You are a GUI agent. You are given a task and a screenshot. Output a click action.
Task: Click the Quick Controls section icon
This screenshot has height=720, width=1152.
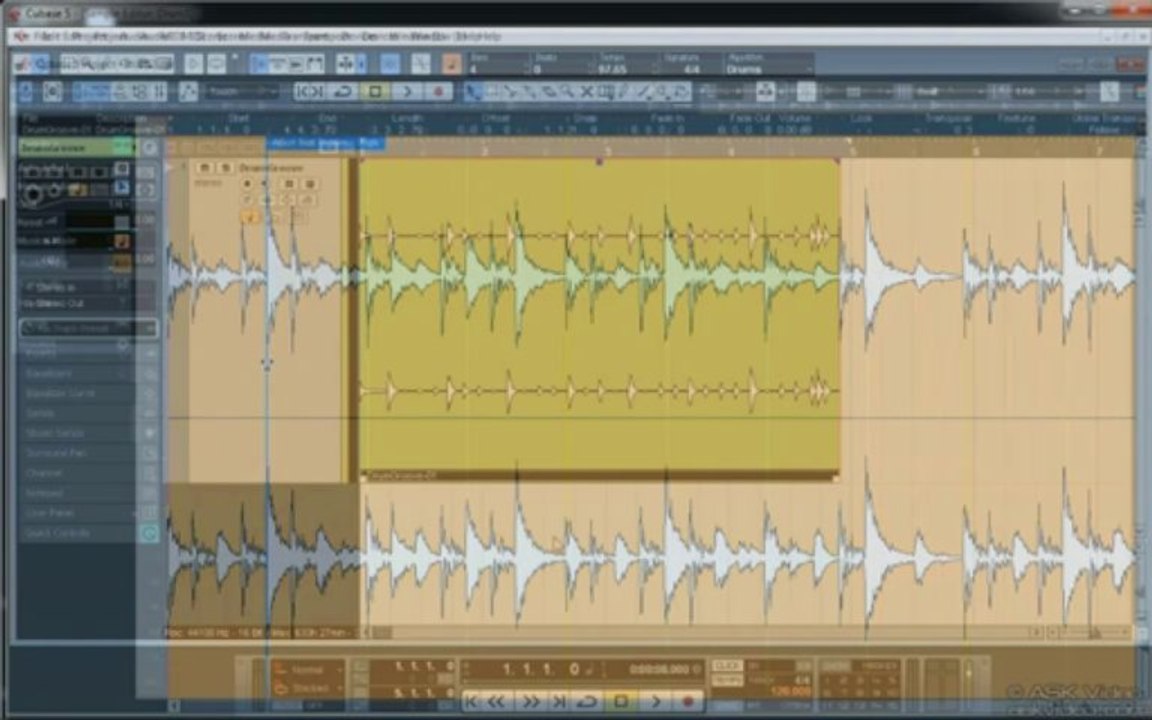click(149, 533)
